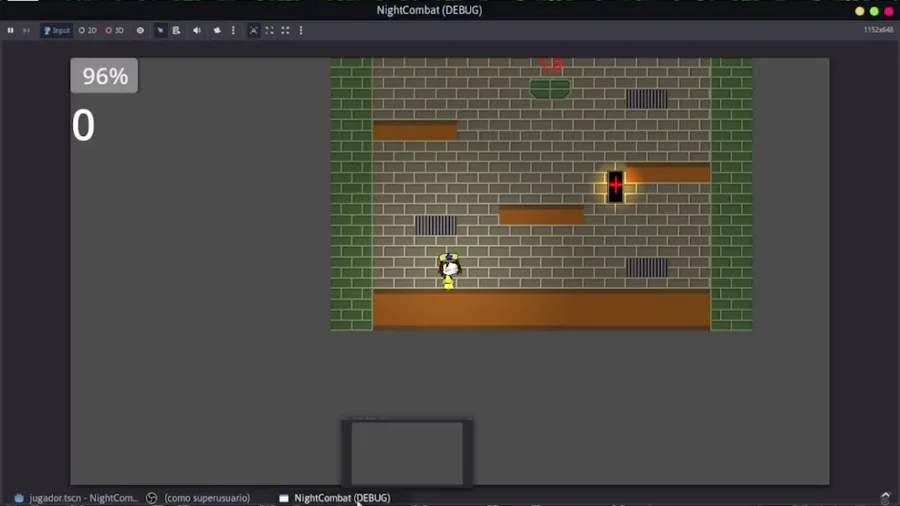This screenshot has height=506, width=900.
Task: Click the taskbar window preview thumbnail
Action: (407, 453)
